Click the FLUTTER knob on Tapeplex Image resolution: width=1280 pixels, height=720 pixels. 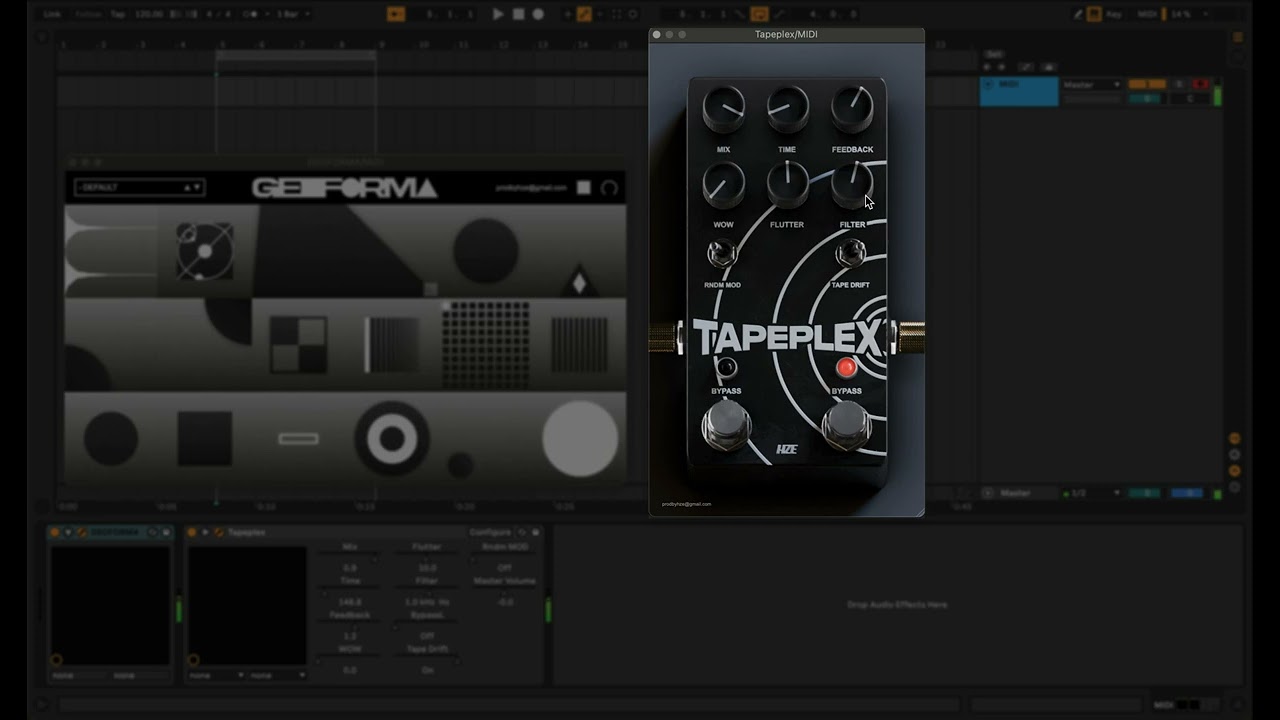[x=788, y=185]
